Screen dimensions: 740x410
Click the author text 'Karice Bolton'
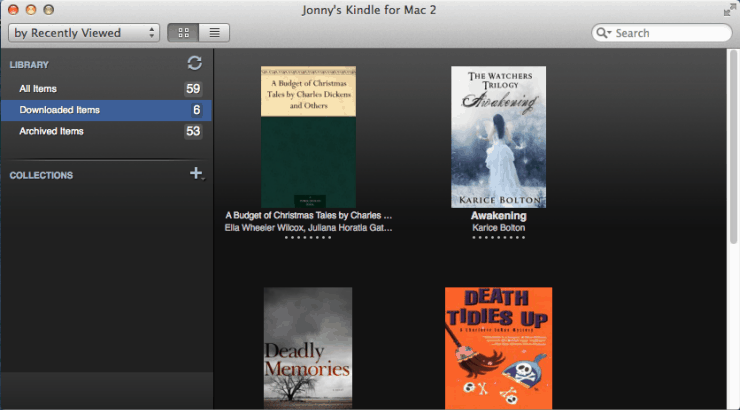coord(498,228)
